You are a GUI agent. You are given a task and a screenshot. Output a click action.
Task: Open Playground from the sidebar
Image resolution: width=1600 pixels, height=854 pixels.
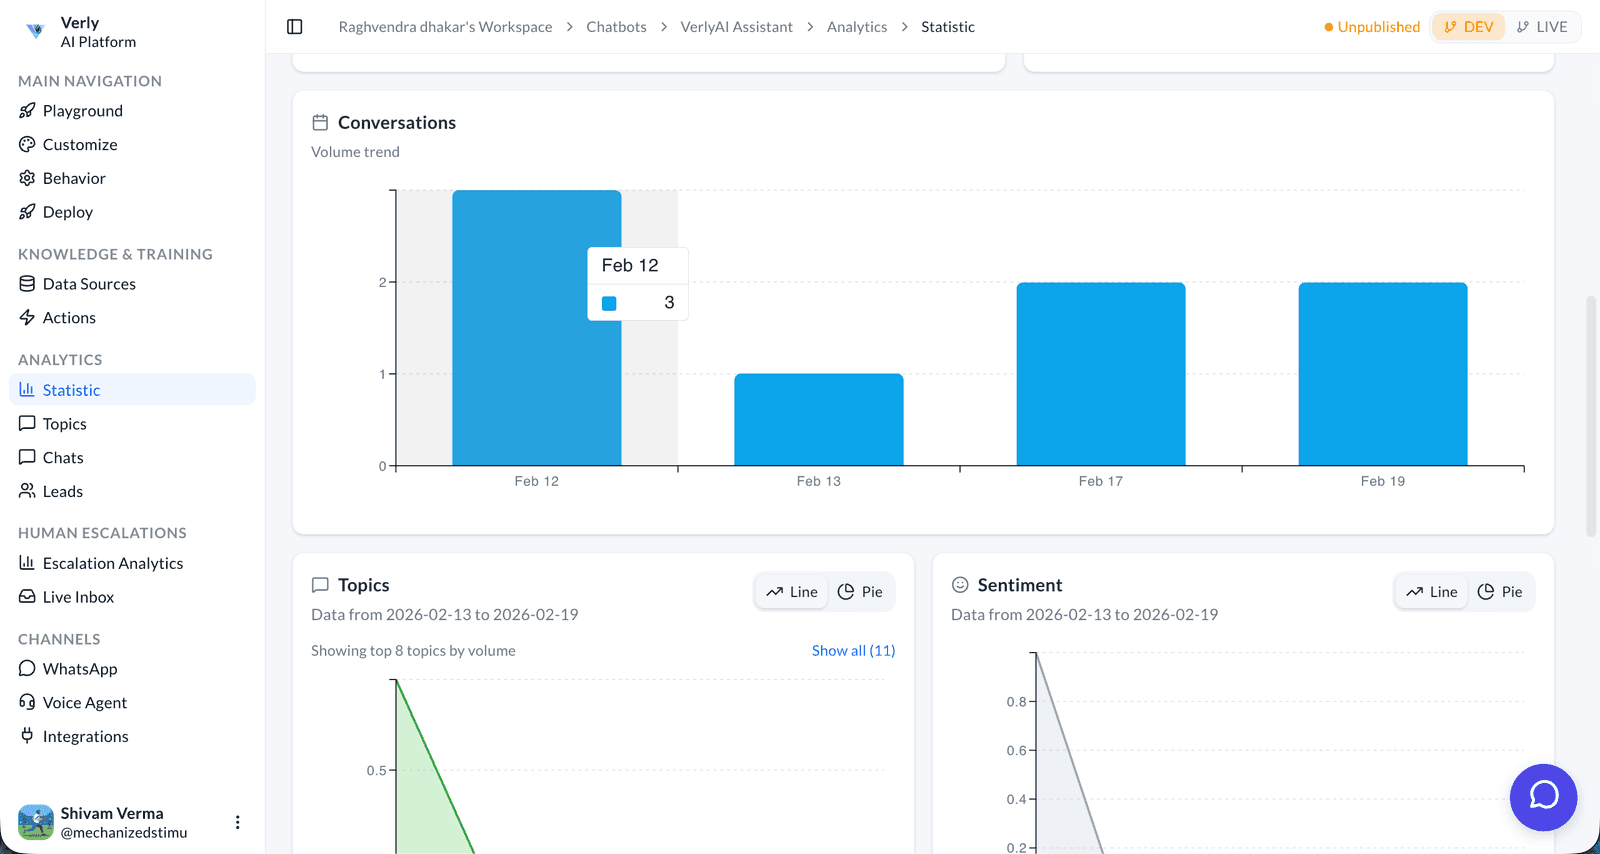[82, 111]
